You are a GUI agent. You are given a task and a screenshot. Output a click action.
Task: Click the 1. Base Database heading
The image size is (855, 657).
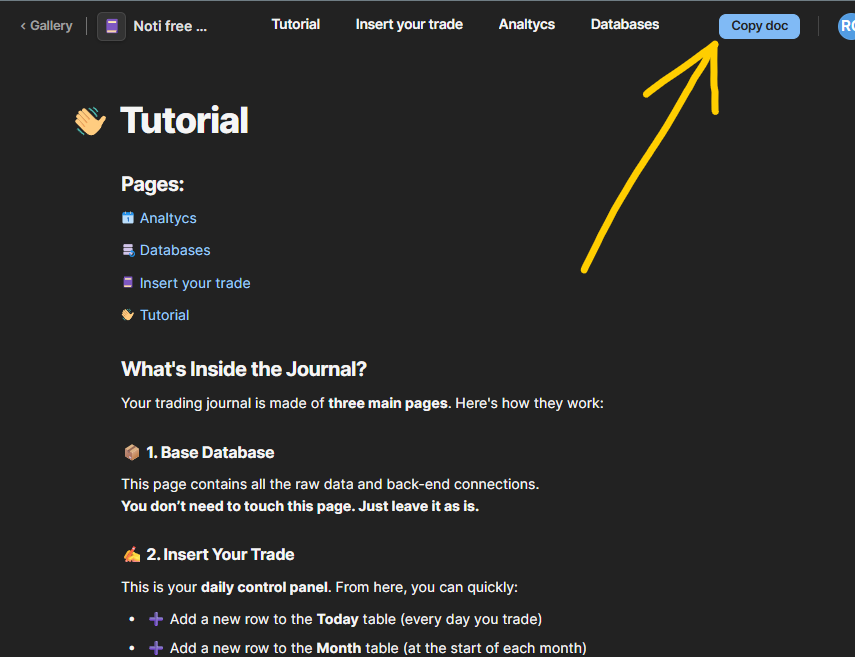(x=210, y=453)
